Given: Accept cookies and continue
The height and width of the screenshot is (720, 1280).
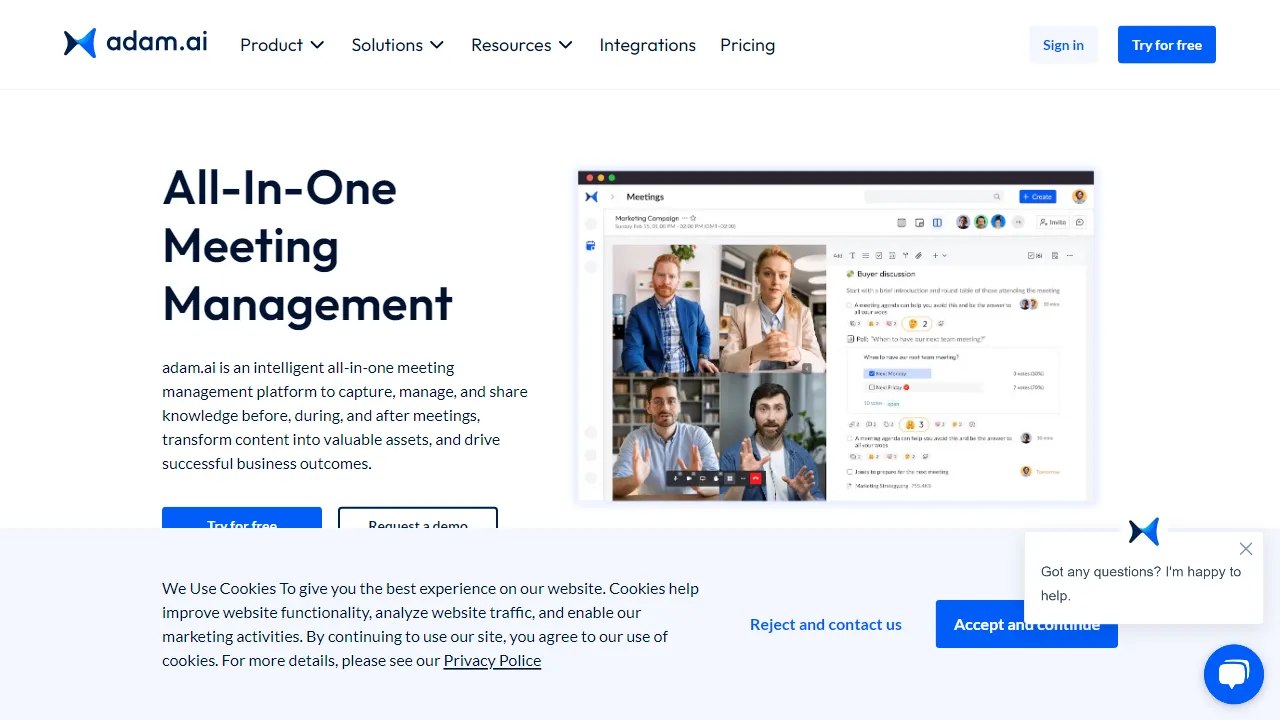Looking at the screenshot, I should (x=1027, y=624).
